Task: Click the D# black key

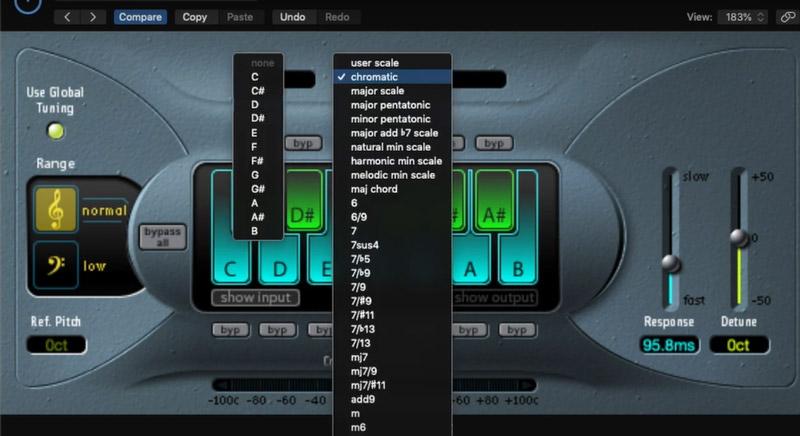Action: [303, 201]
